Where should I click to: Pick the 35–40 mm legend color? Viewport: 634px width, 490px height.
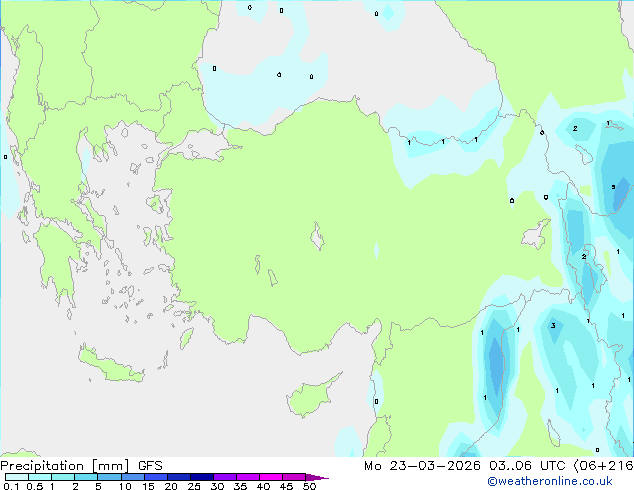pos(248,477)
